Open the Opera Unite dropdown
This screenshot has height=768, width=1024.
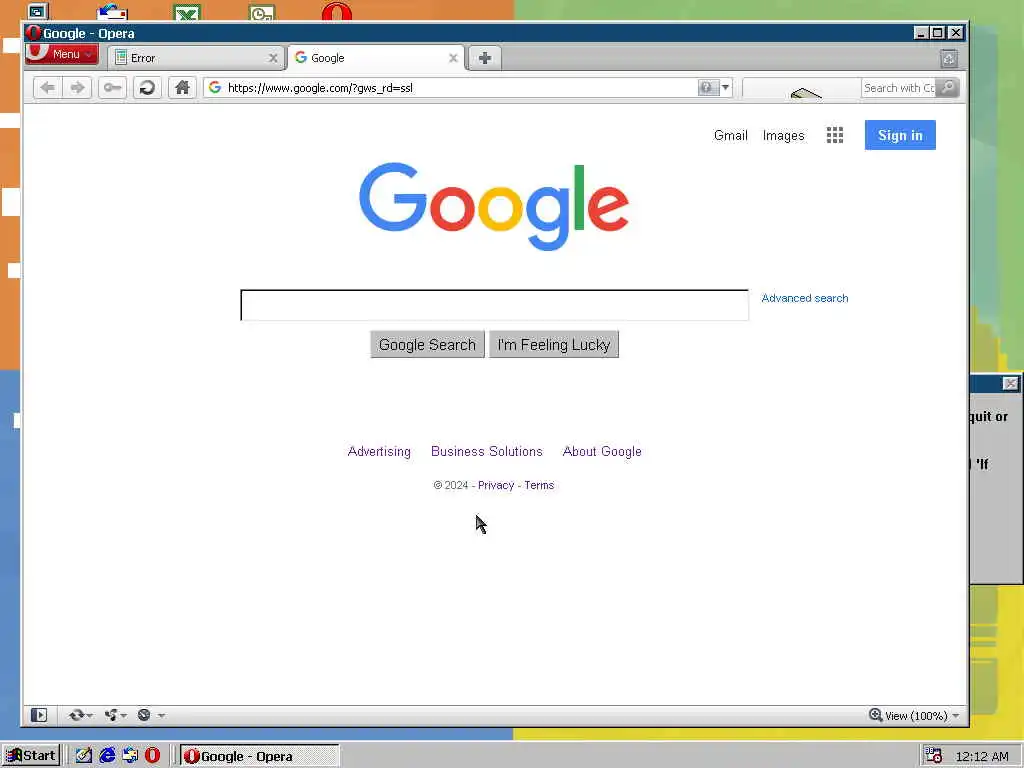115,715
